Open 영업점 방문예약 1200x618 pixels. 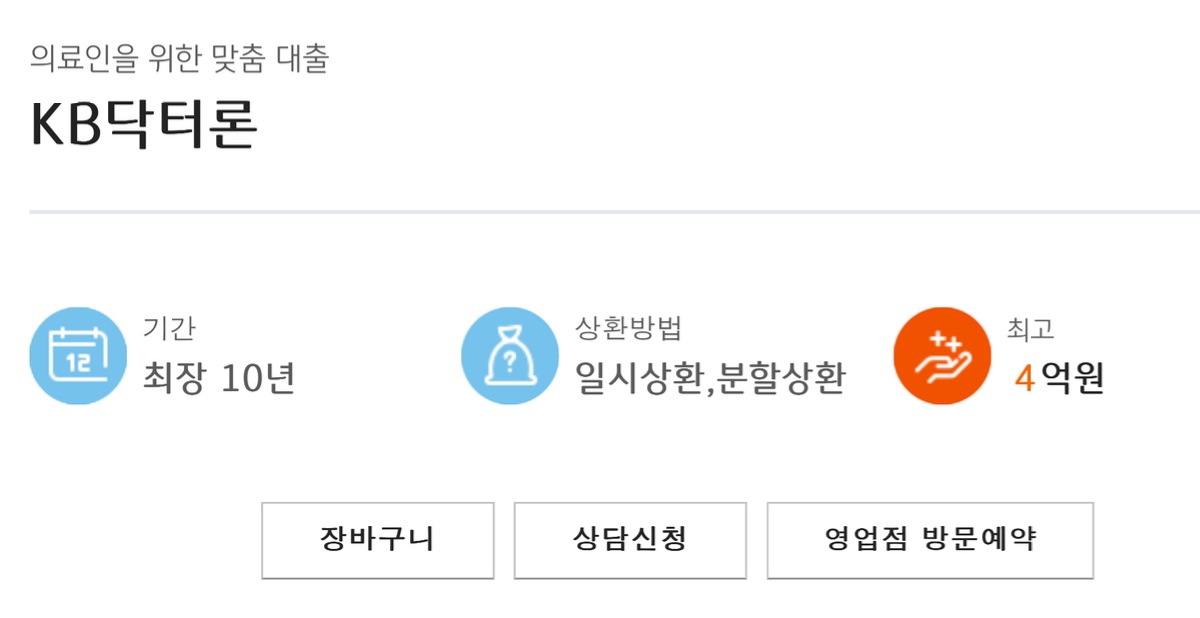coord(930,540)
